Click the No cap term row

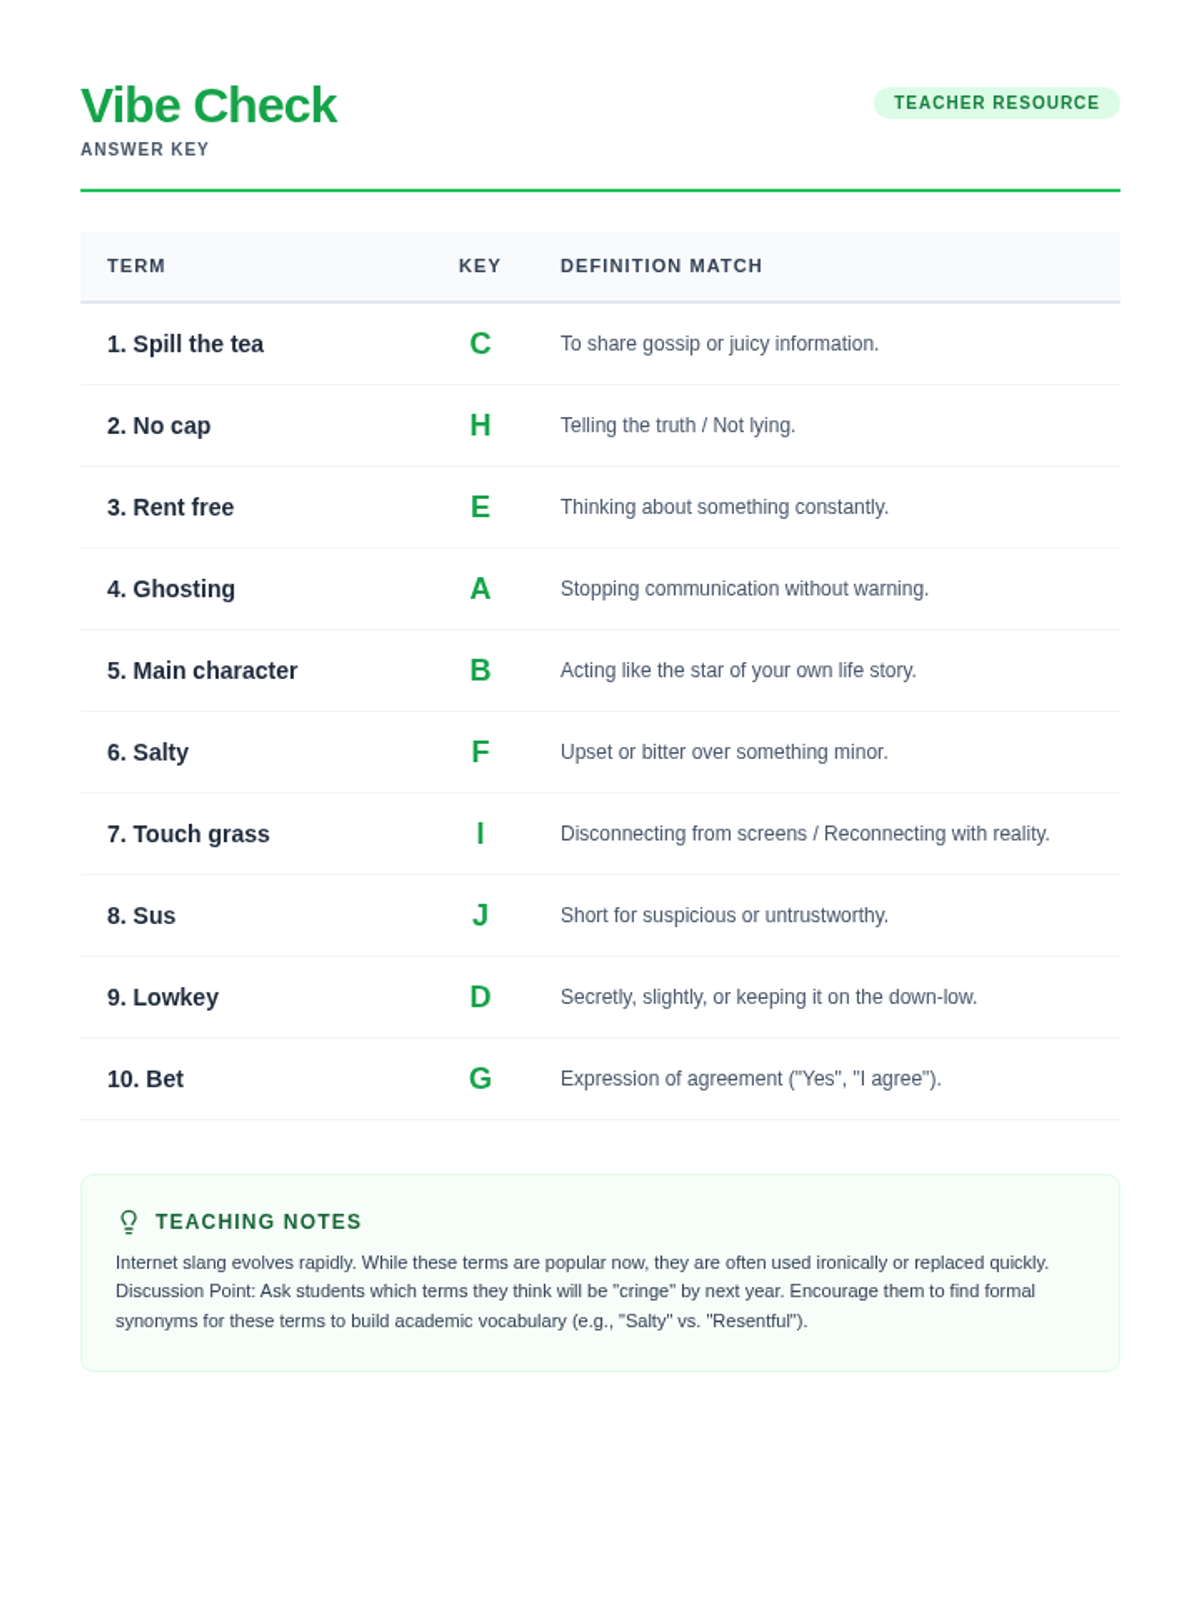[x=600, y=426]
